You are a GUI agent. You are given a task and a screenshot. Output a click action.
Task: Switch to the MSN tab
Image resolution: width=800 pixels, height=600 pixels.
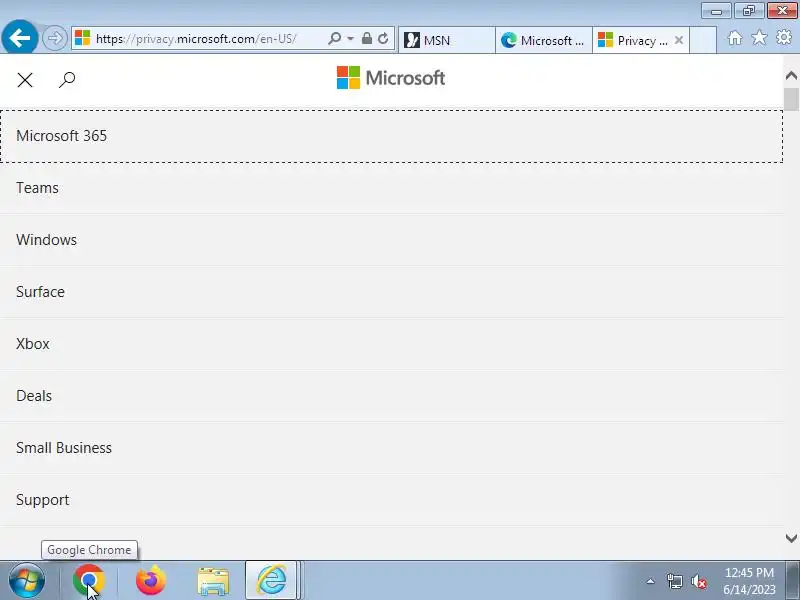pyautogui.click(x=446, y=40)
